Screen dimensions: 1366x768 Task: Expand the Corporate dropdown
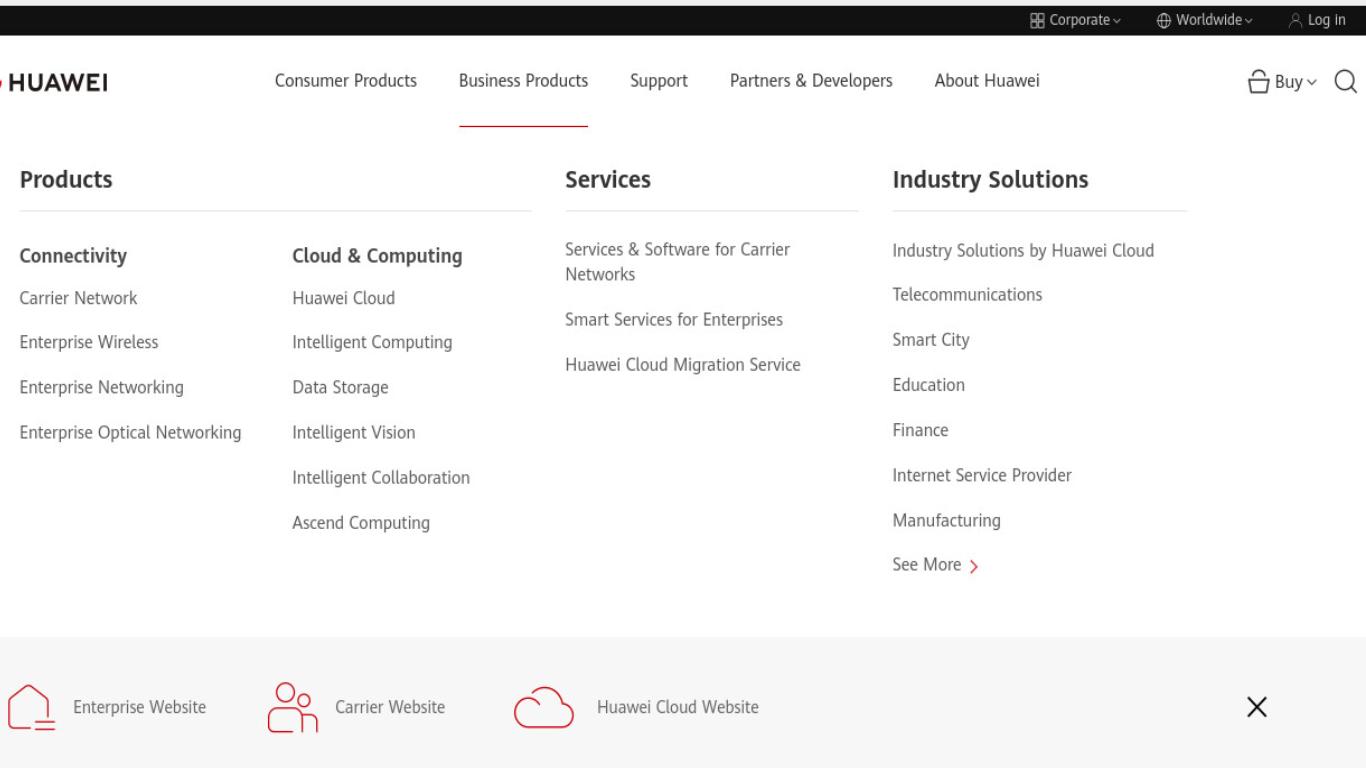point(1075,20)
